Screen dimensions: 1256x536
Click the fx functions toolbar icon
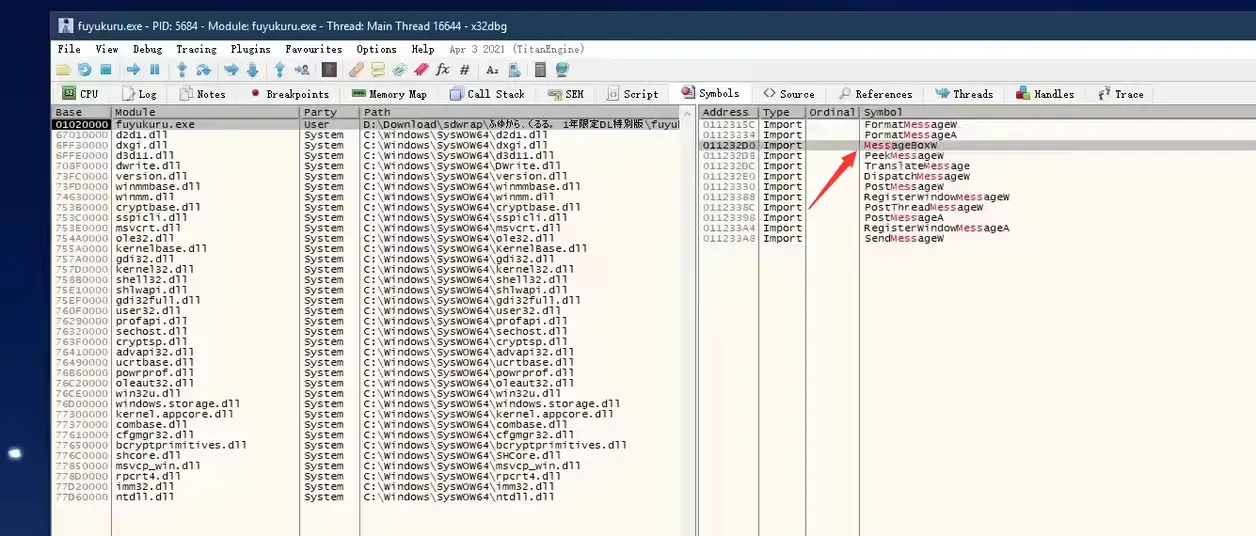tap(443, 70)
